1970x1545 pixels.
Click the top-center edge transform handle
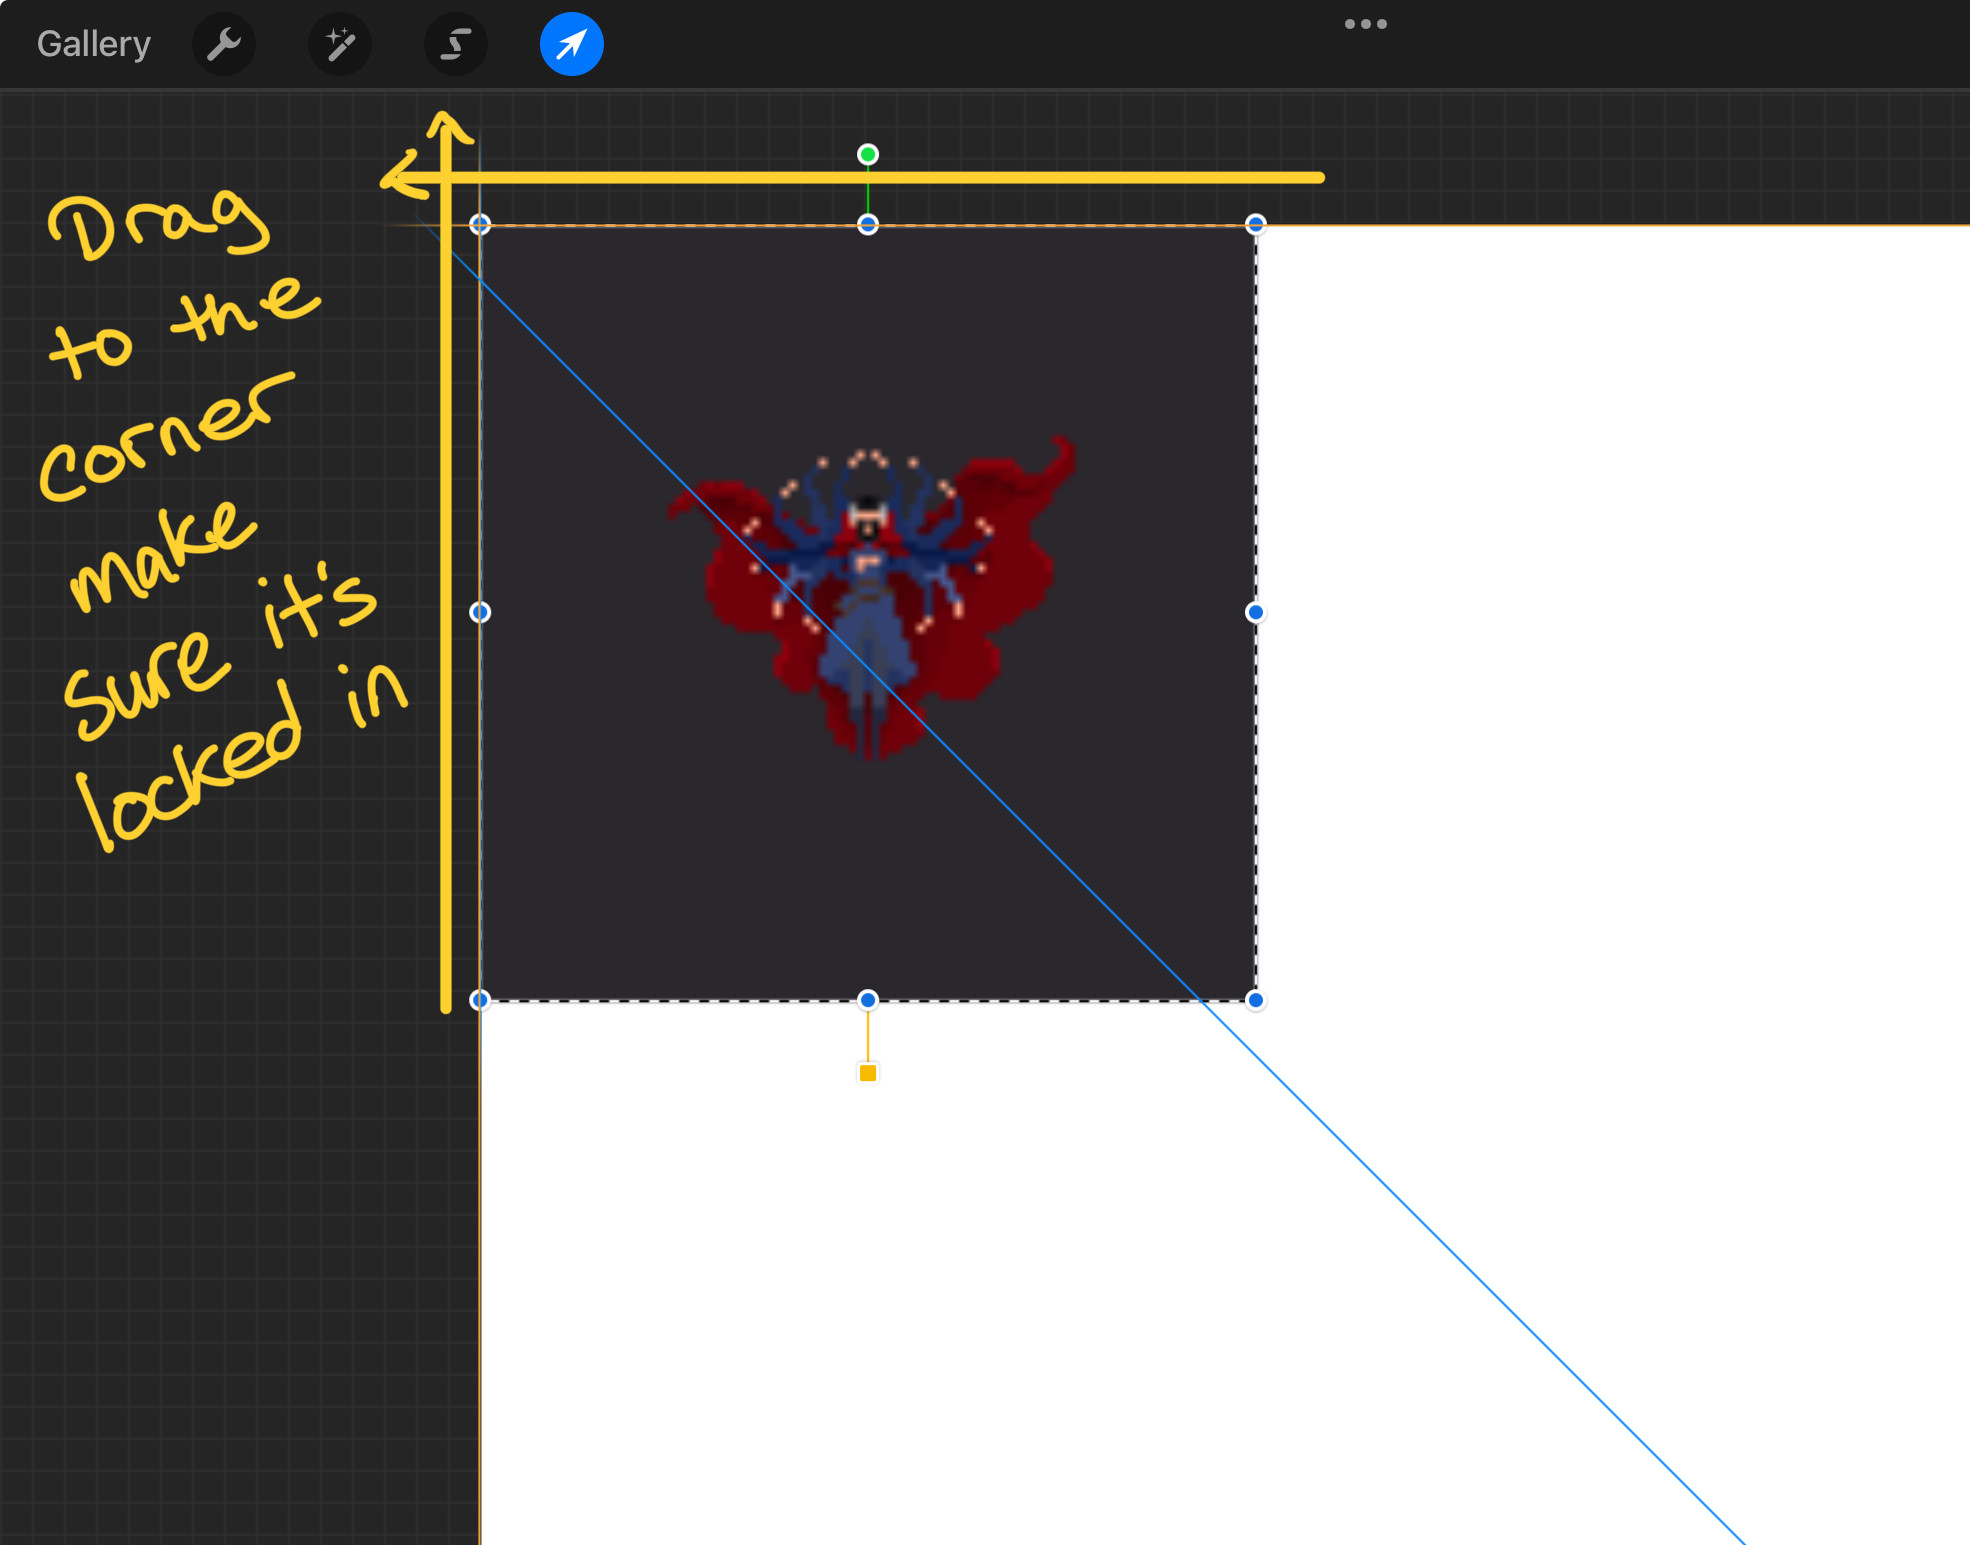pos(868,224)
